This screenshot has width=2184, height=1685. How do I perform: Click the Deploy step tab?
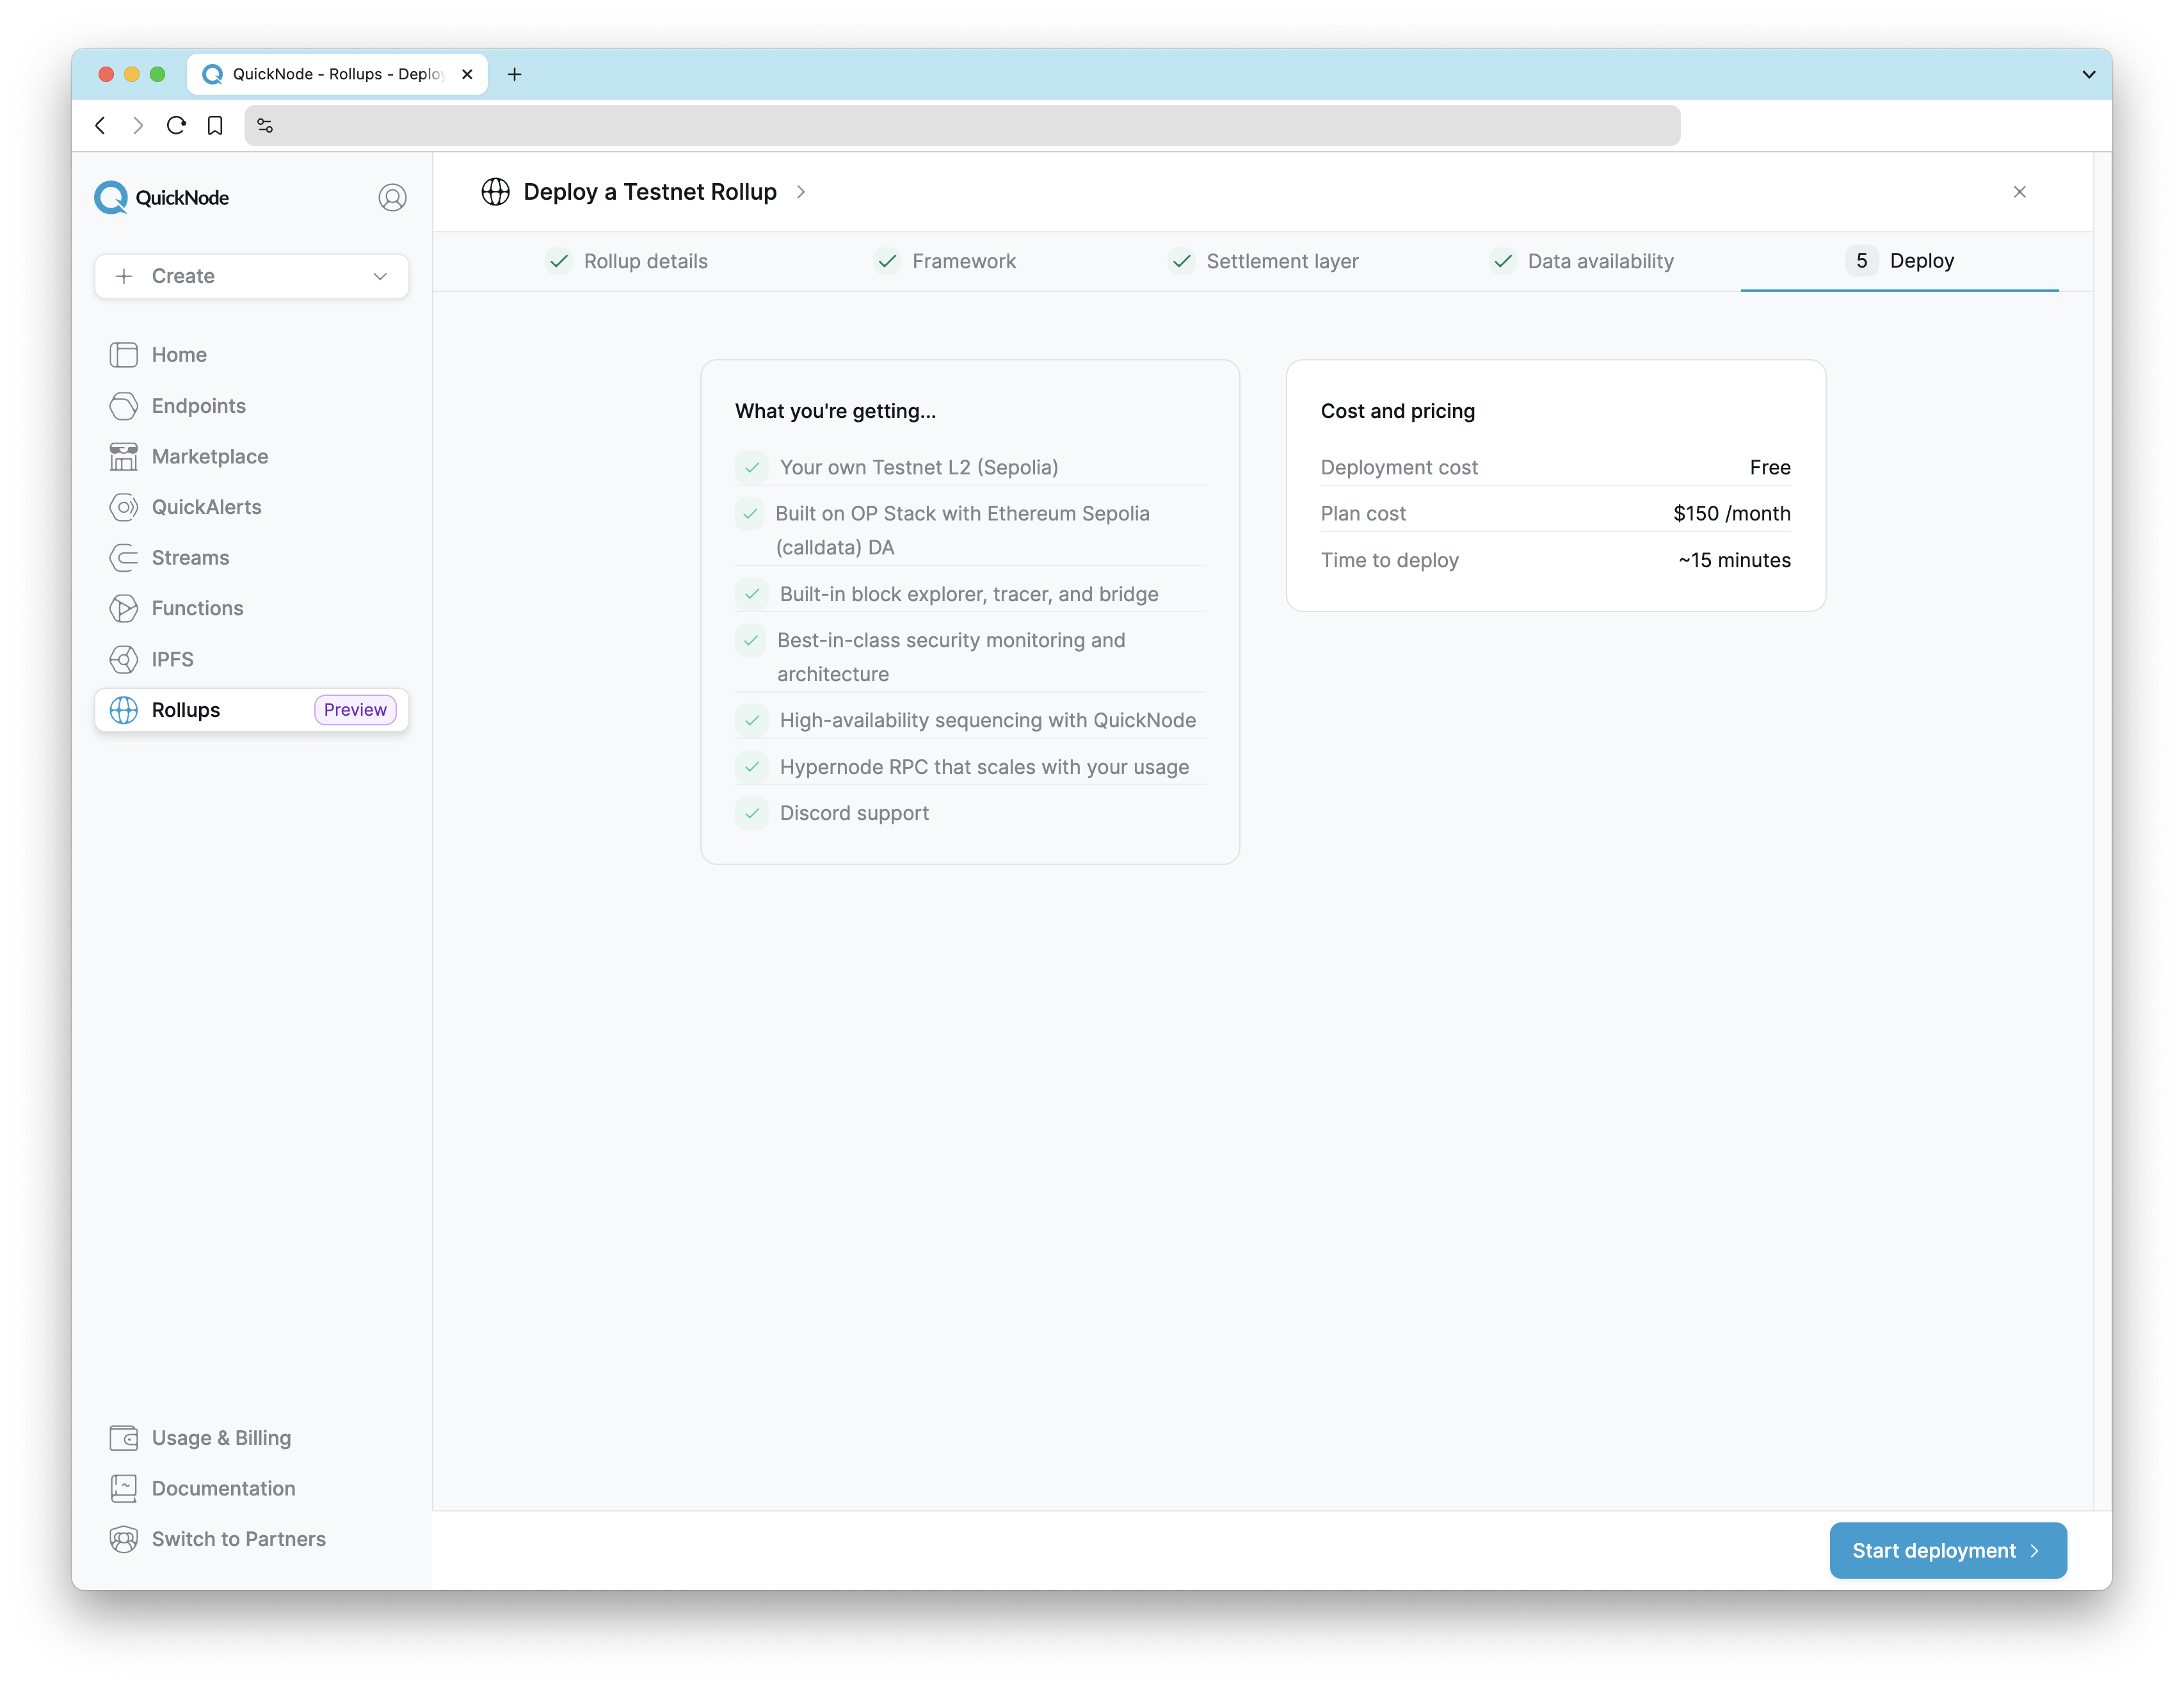coord(1902,260)
